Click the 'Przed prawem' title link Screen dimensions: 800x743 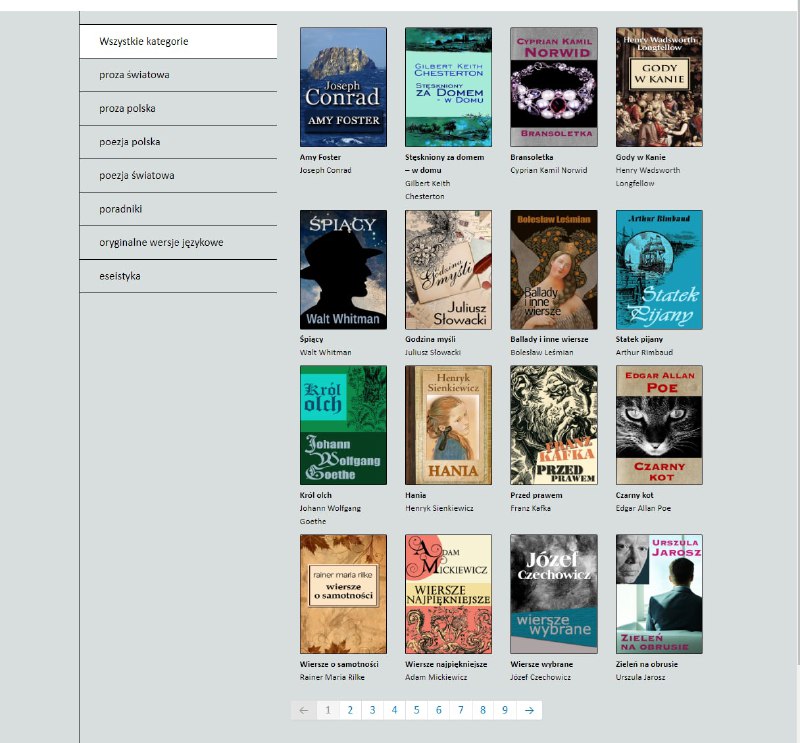(x=536, y=495)
